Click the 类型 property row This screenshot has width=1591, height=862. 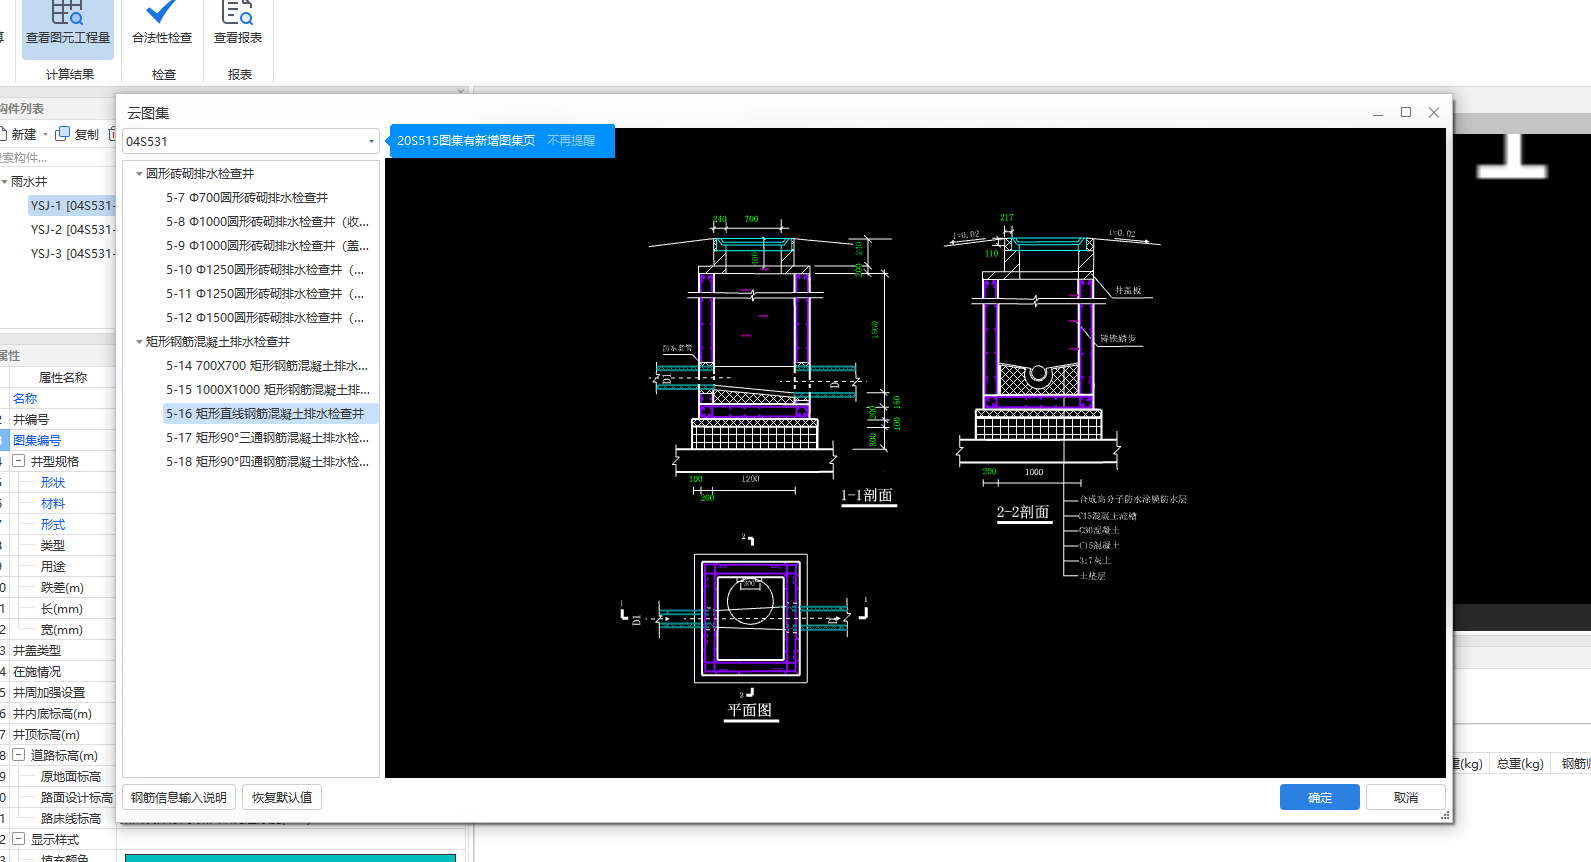[60, 545]
